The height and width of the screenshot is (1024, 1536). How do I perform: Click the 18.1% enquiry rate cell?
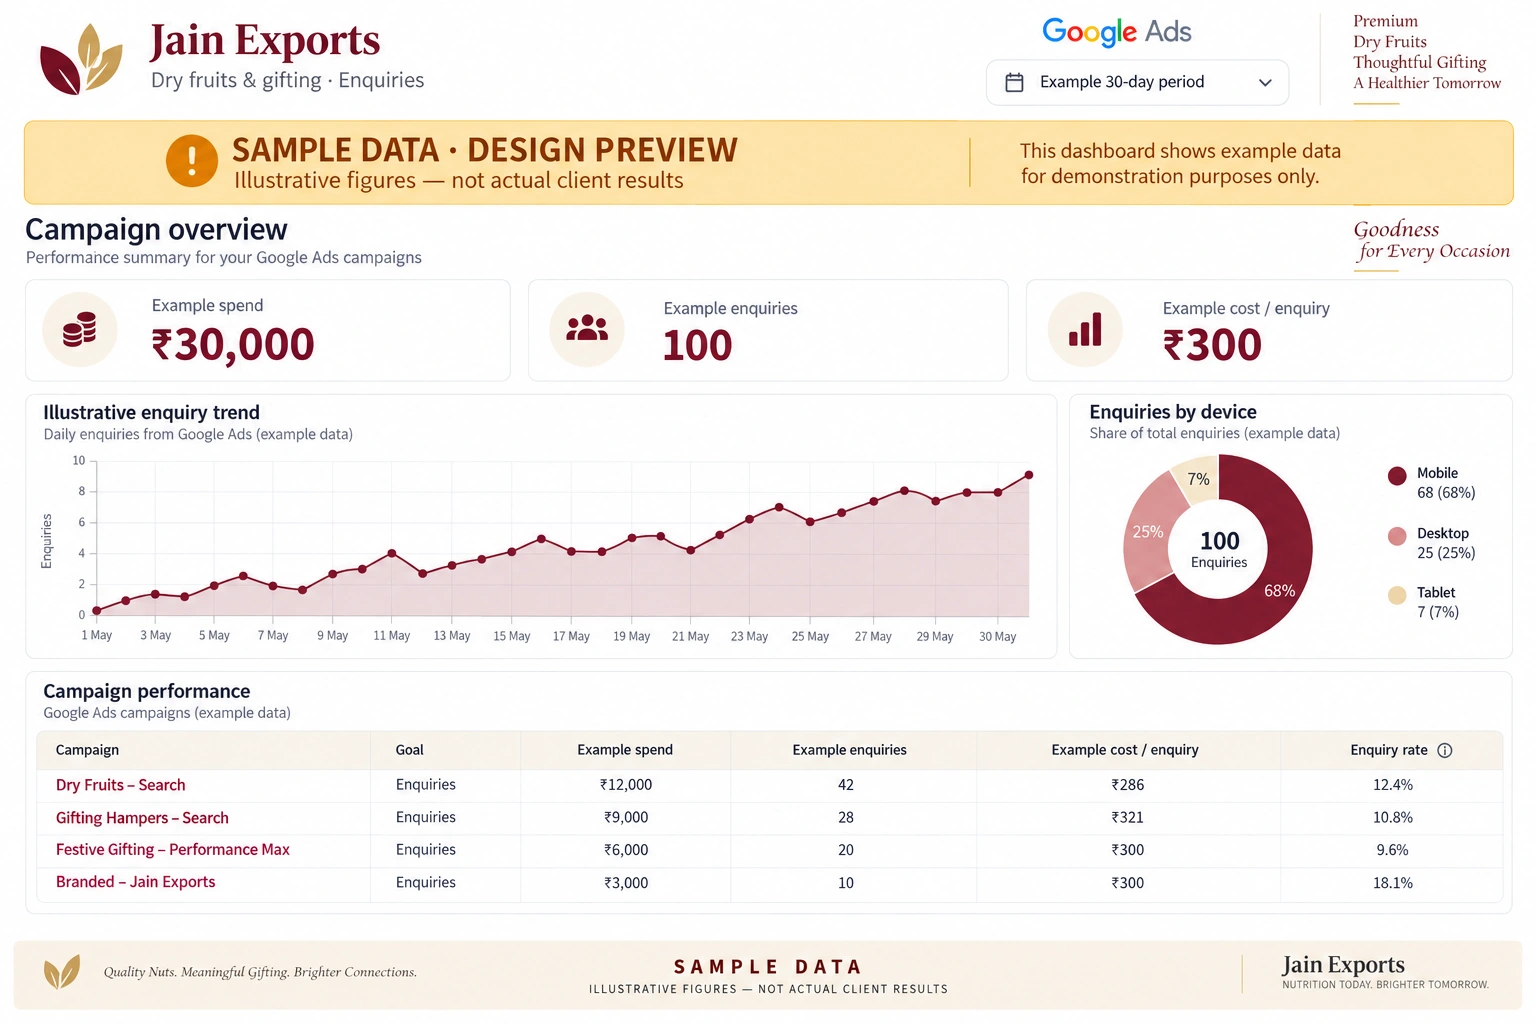(1393, 883)
